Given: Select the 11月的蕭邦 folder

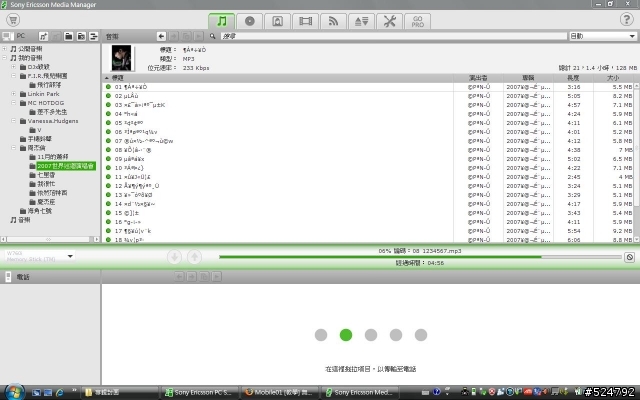Looking at the screenshot, I should point(53,157).
